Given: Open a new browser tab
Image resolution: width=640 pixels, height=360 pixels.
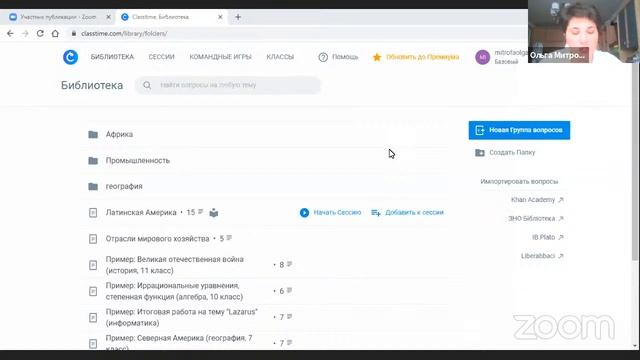Looking at the screenshot, I should pyautogui.click(x=238, y=17).
